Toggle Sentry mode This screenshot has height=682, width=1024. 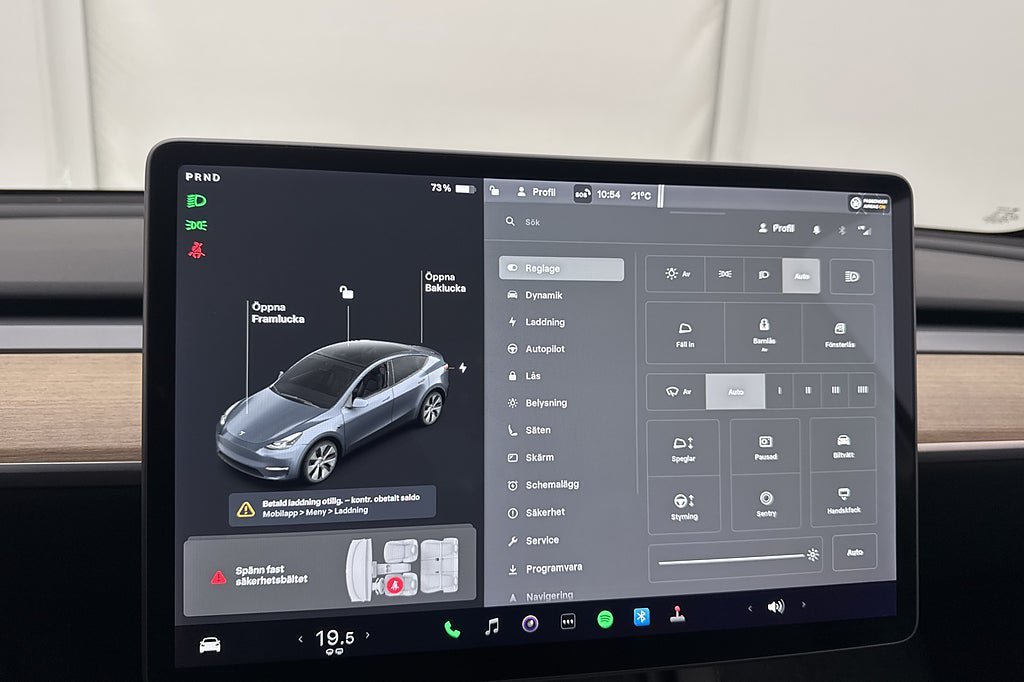pos(766,502)
